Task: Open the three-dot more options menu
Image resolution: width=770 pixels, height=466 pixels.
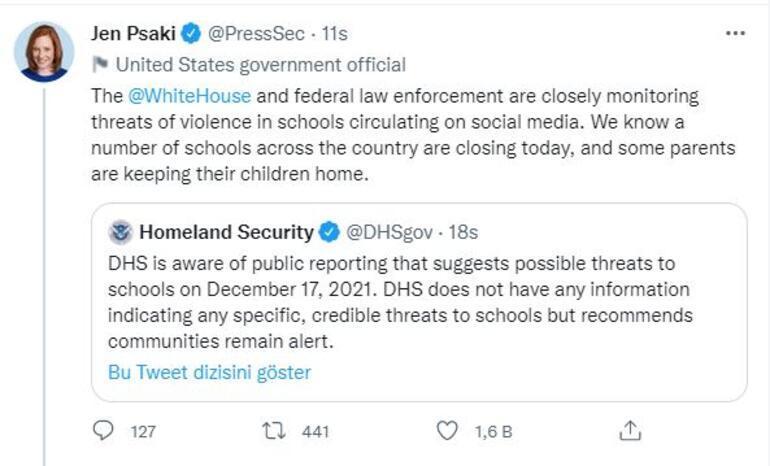Action: pos(735,33)
